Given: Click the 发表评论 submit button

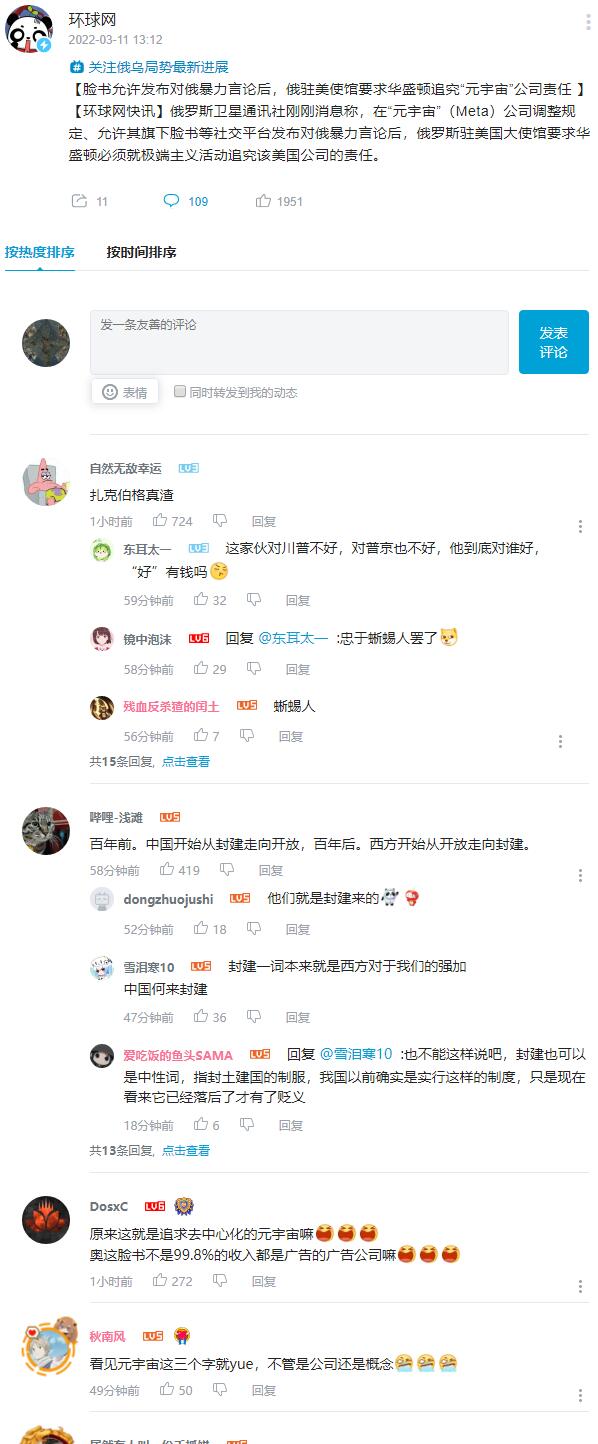Looking at the screenshot, I should click(x=554, y=342).
